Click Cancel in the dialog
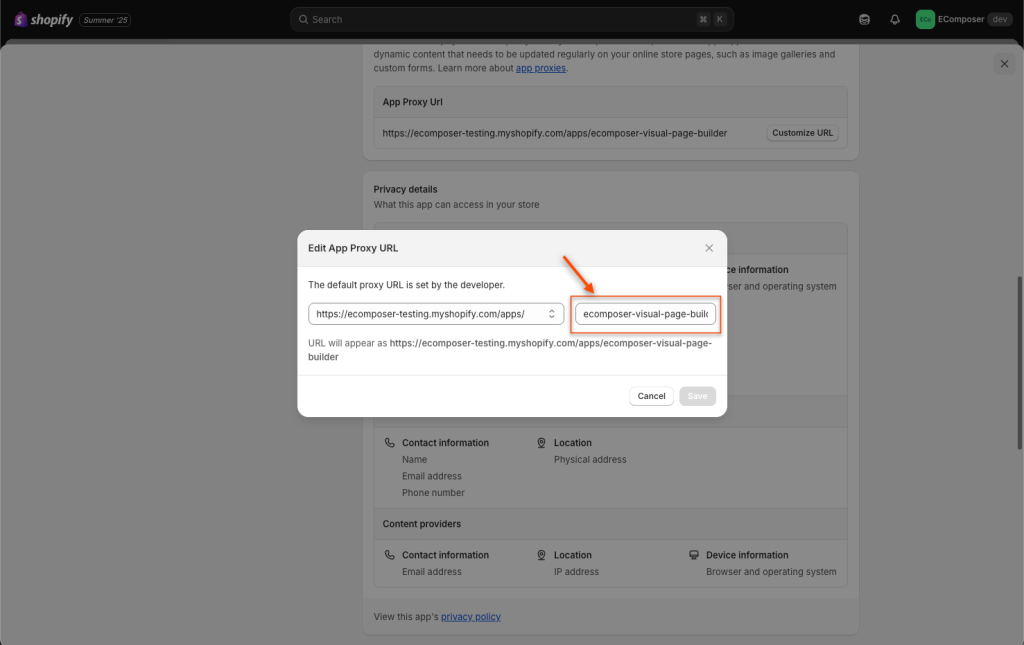 [x=651, y=396]
